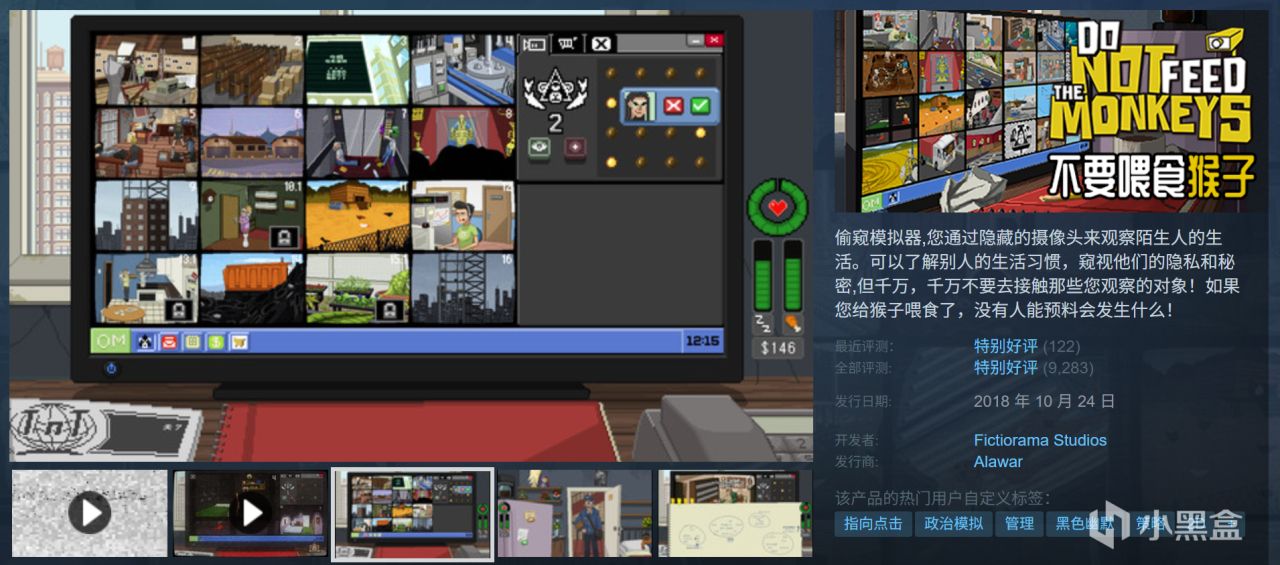Open camera cage 9 tower building feed
The height and width of the screenshot is (565, 1280).
click(146, 215)
